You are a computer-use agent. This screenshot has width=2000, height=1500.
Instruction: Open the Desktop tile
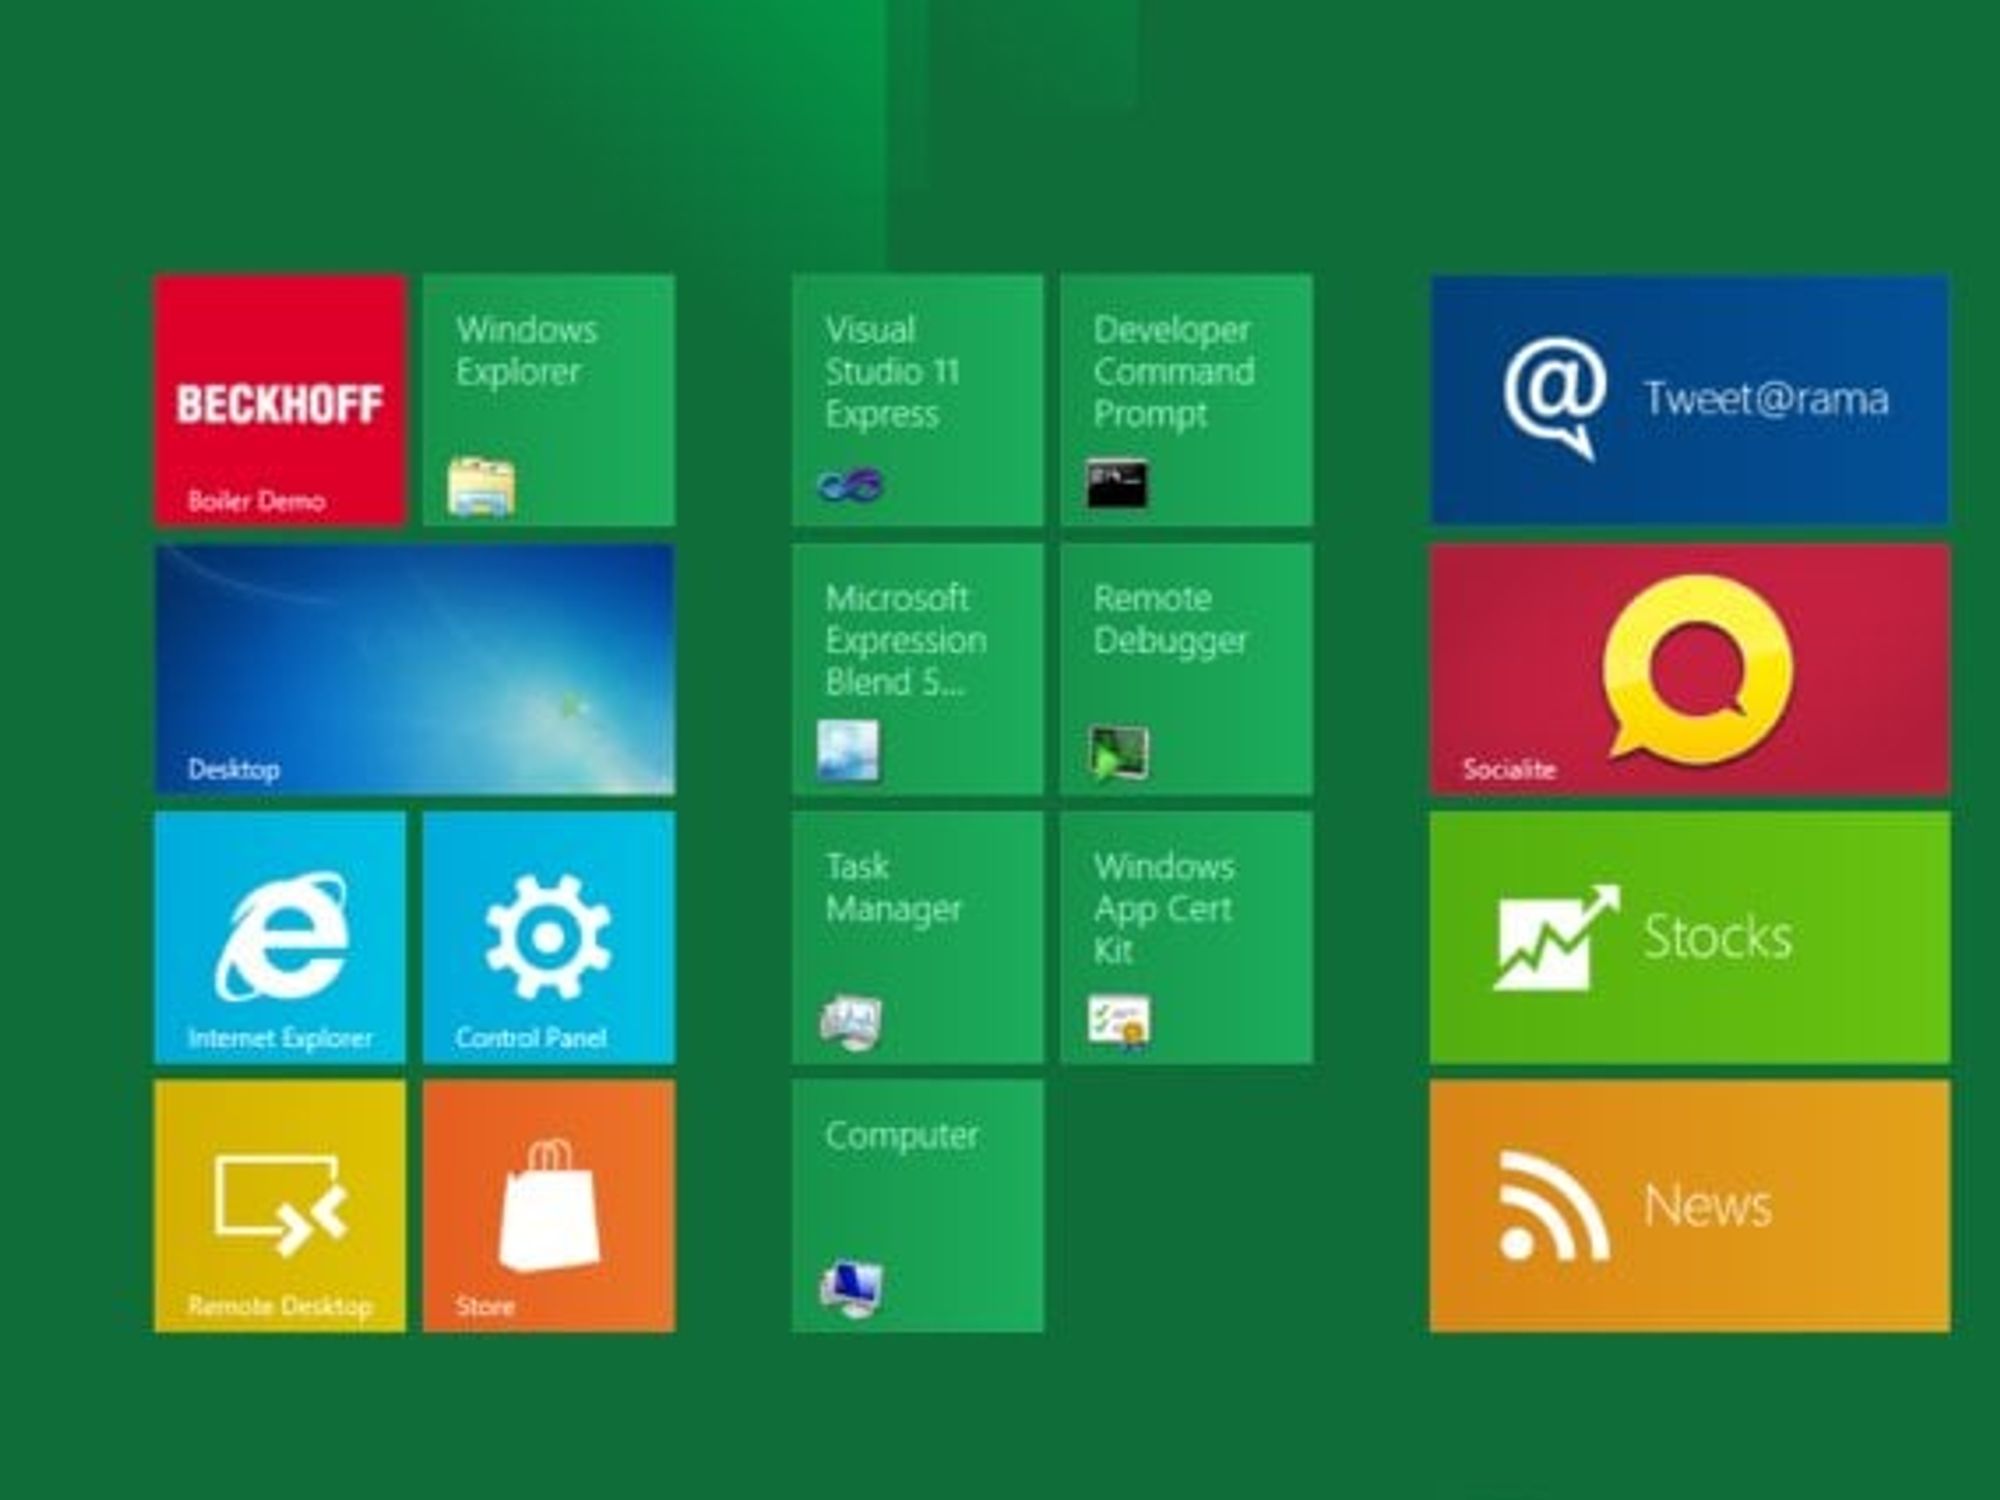(x=415, y=669)
